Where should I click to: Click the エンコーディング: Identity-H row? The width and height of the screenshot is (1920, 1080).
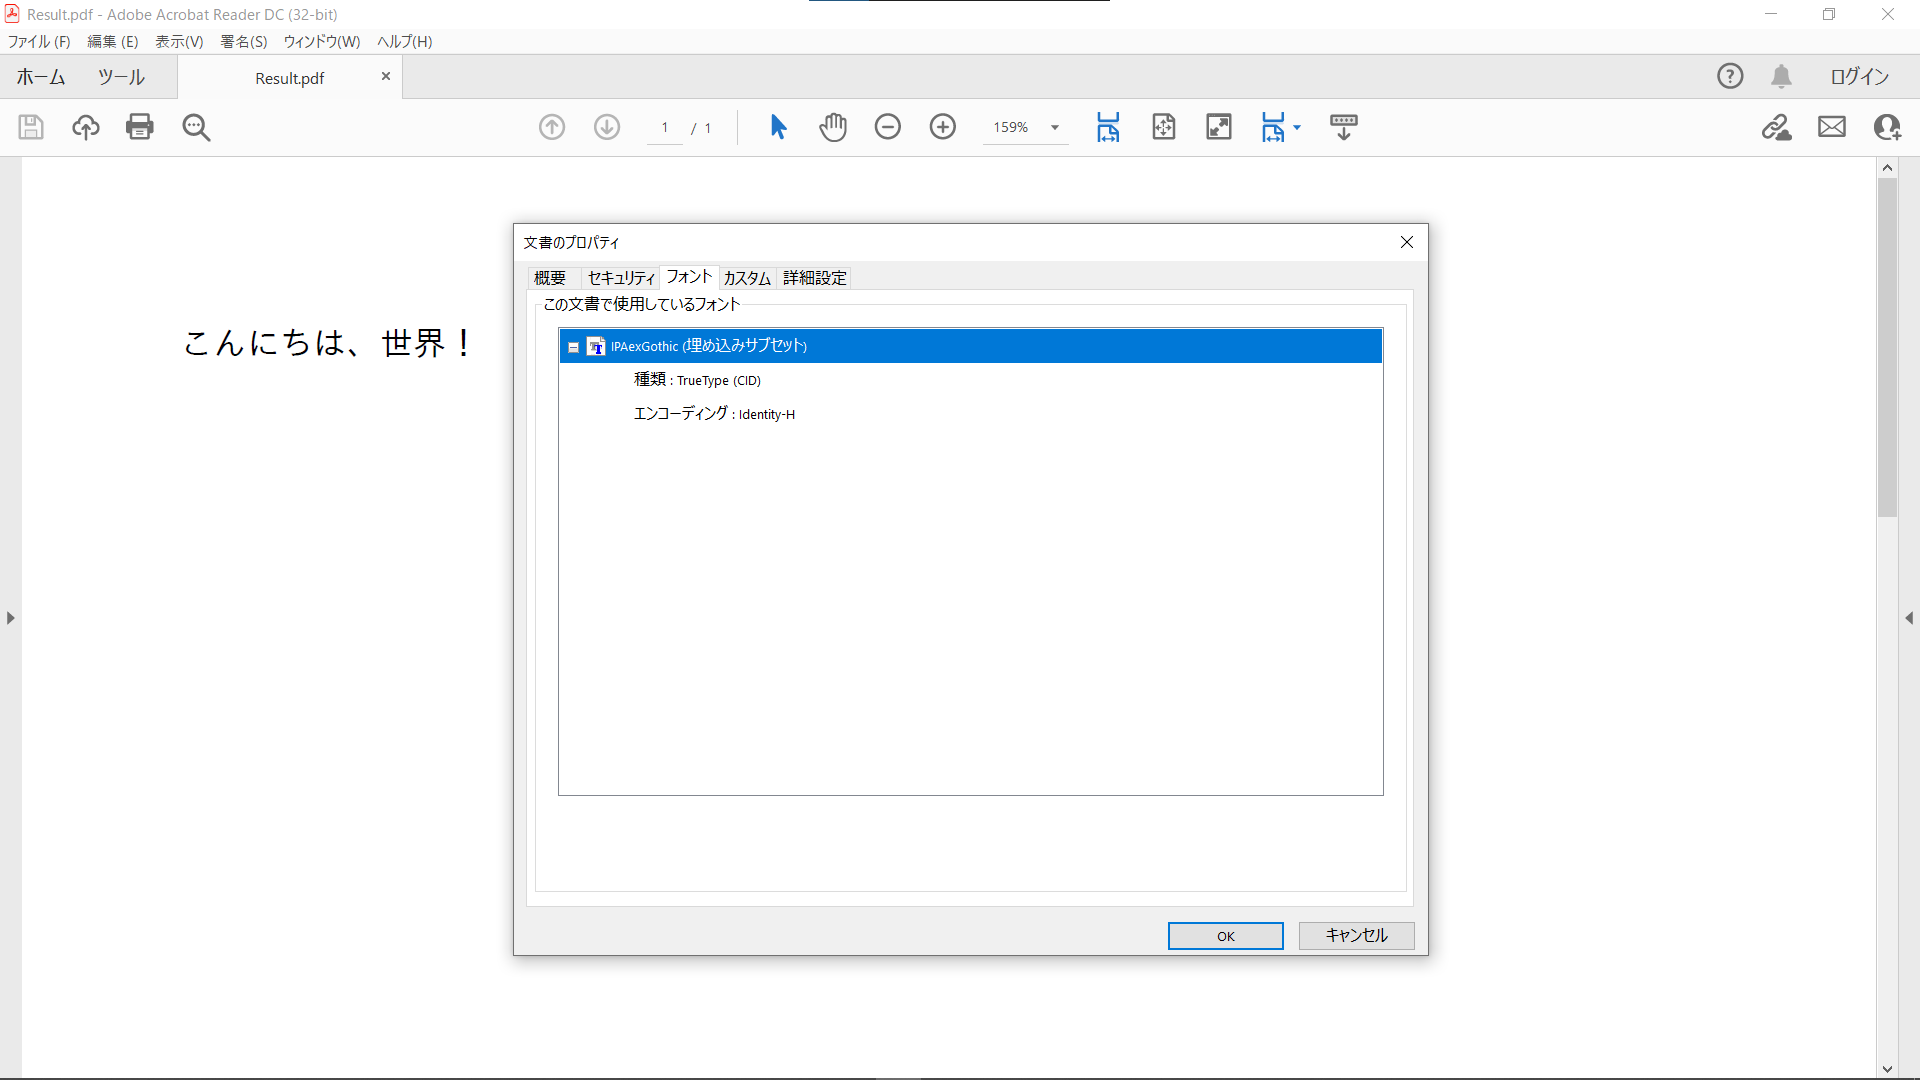pos(714,414)
